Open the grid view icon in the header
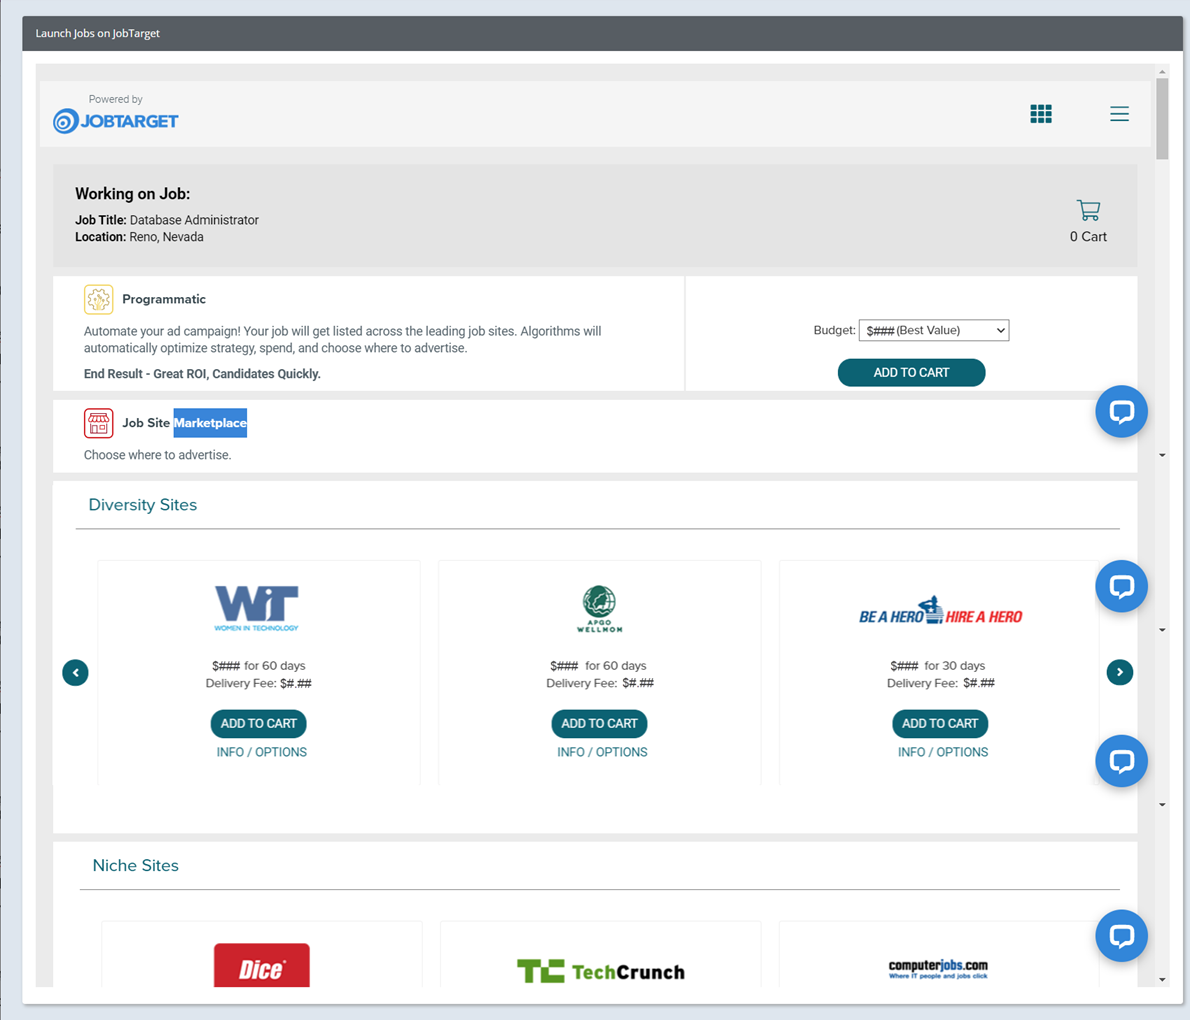The width and height of the screenshot is (1190, 1021). click(1041, 113)
